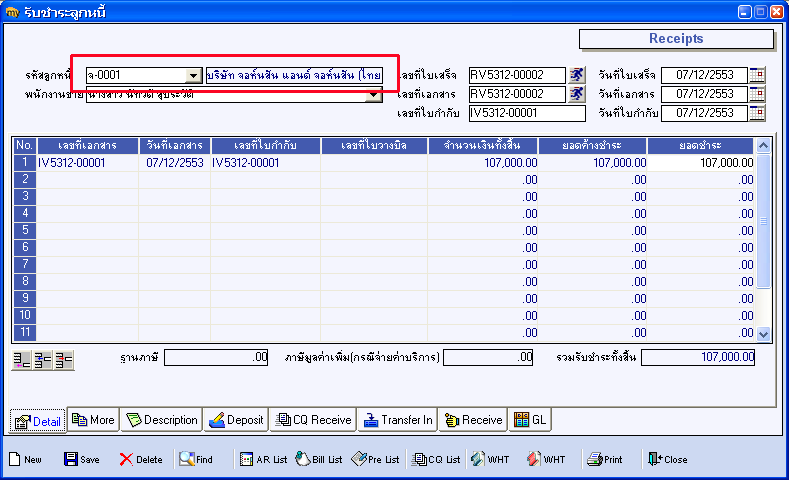Viewport: 789px width, 480px height.
Task: Switch to the CQ Receive tab
Action: 315,420
